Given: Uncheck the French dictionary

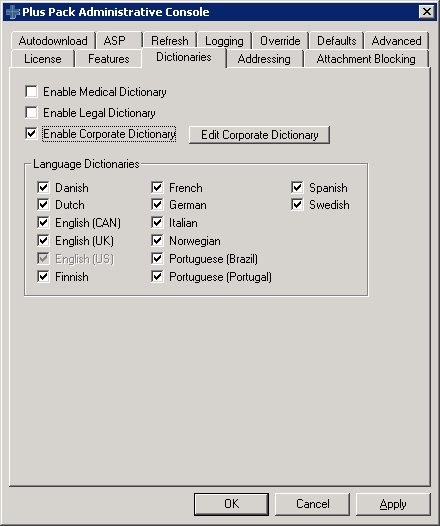Looking at the screenshot, I should coord(157,187).
